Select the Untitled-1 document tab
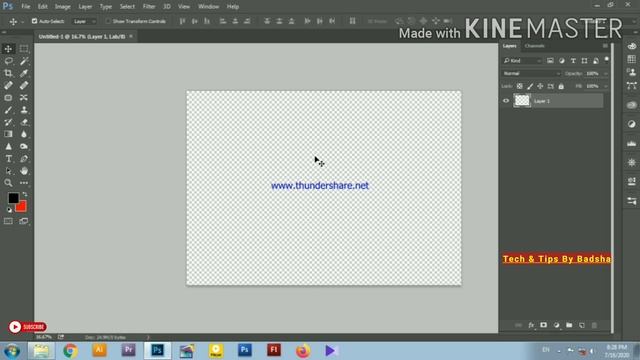Screen dimensions: 640x360 tap(82, 36)
